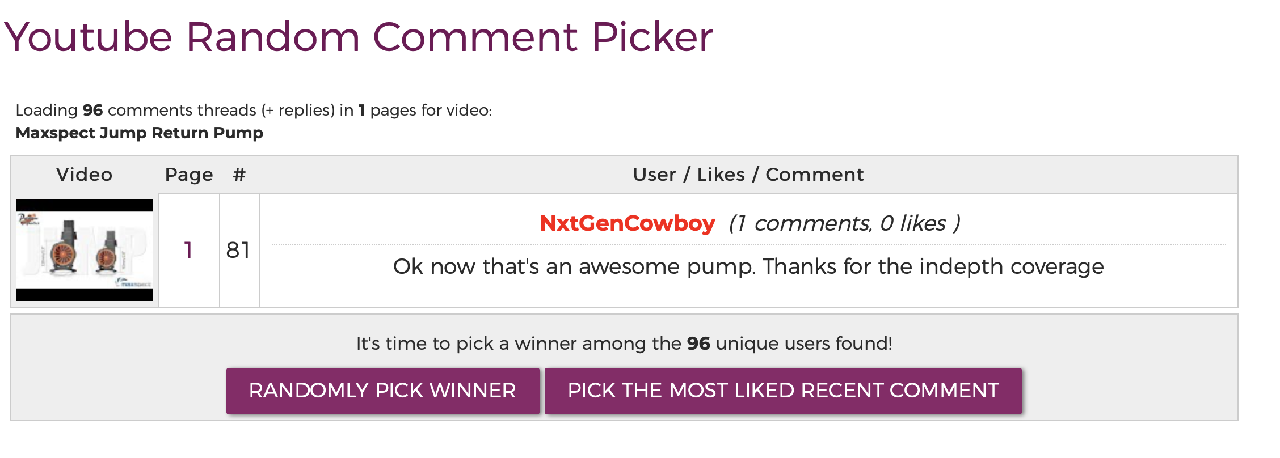Click page number 1 in the Page column
The height and width of the screenshot is (458, 1280).
point(189,250)
